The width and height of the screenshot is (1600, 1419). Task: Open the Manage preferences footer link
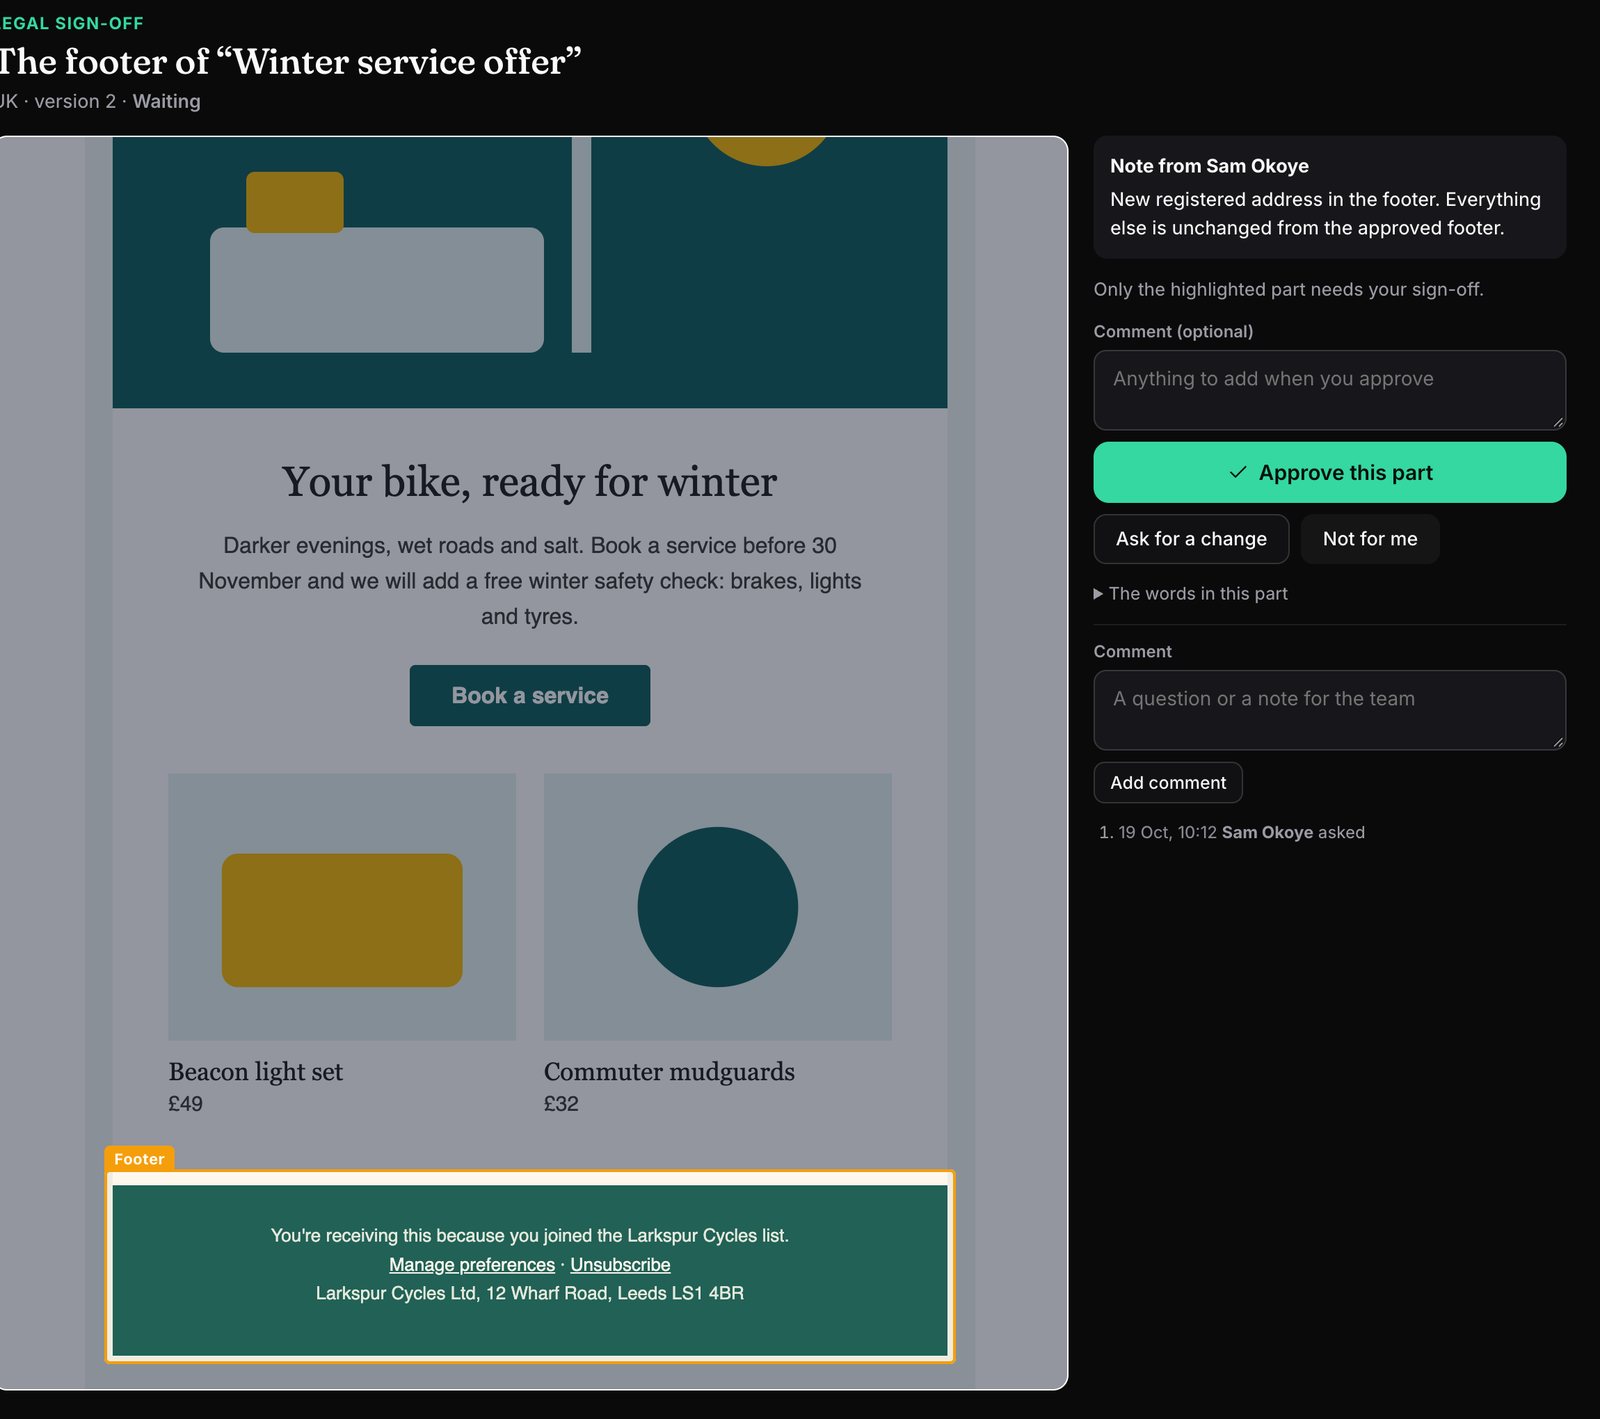[472, 1264]
